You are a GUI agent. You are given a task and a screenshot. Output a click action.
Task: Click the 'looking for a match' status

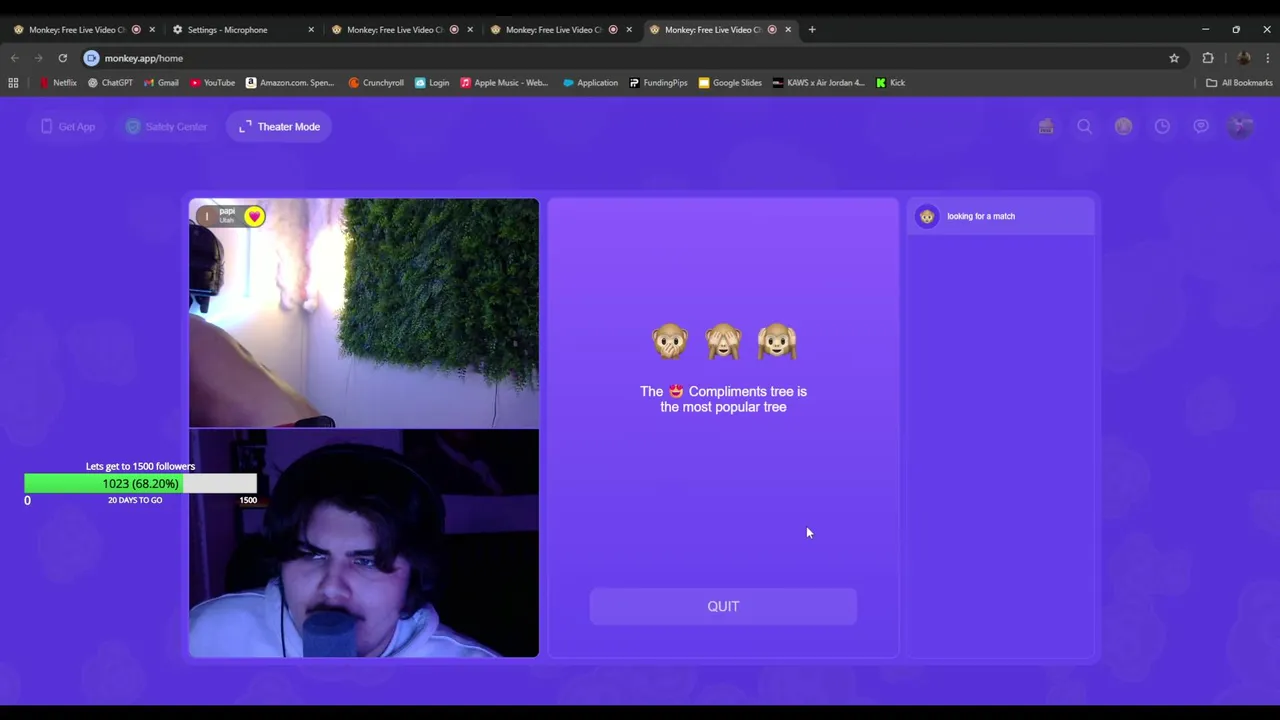[x=981, y=216]
